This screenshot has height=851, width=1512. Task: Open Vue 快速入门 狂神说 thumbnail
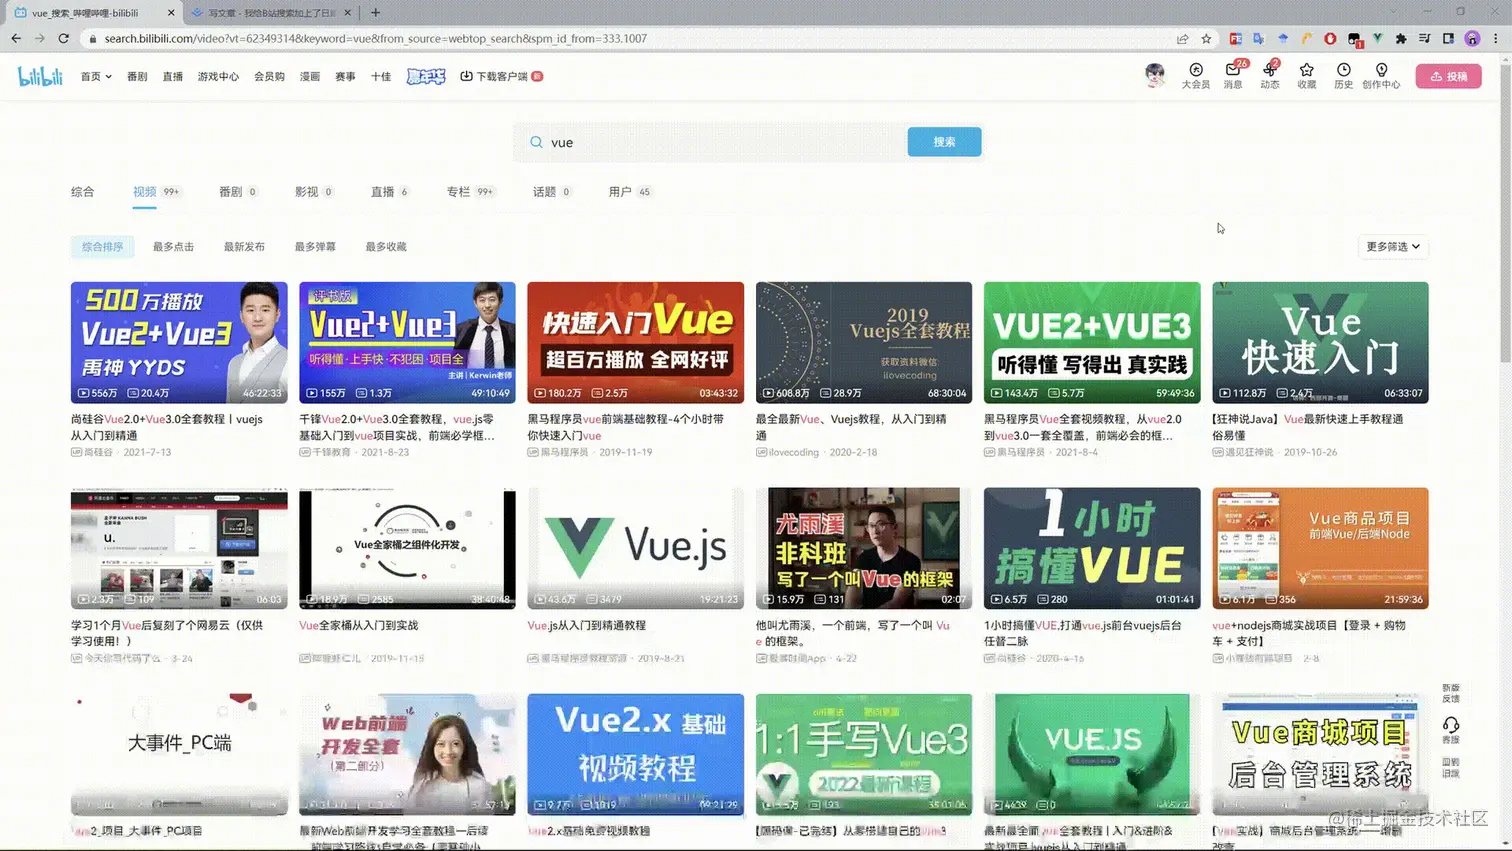pyautogui.click(x=1320, y=342)
